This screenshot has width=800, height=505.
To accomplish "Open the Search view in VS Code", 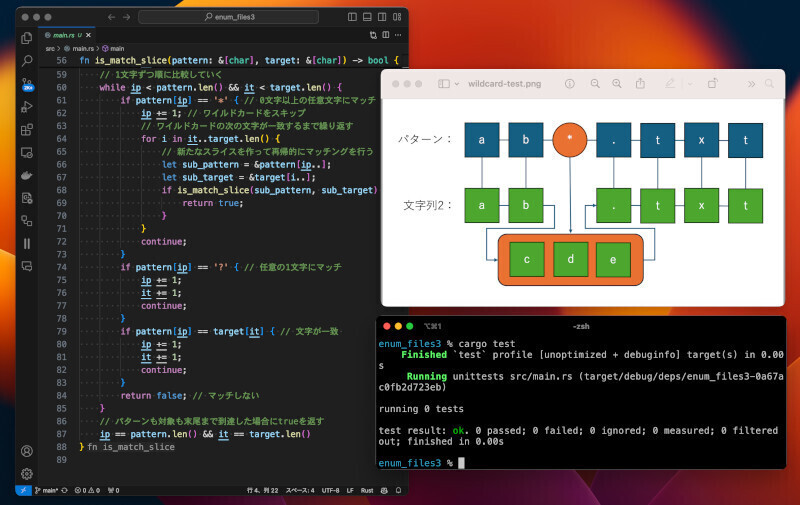I will coord(27,61).
